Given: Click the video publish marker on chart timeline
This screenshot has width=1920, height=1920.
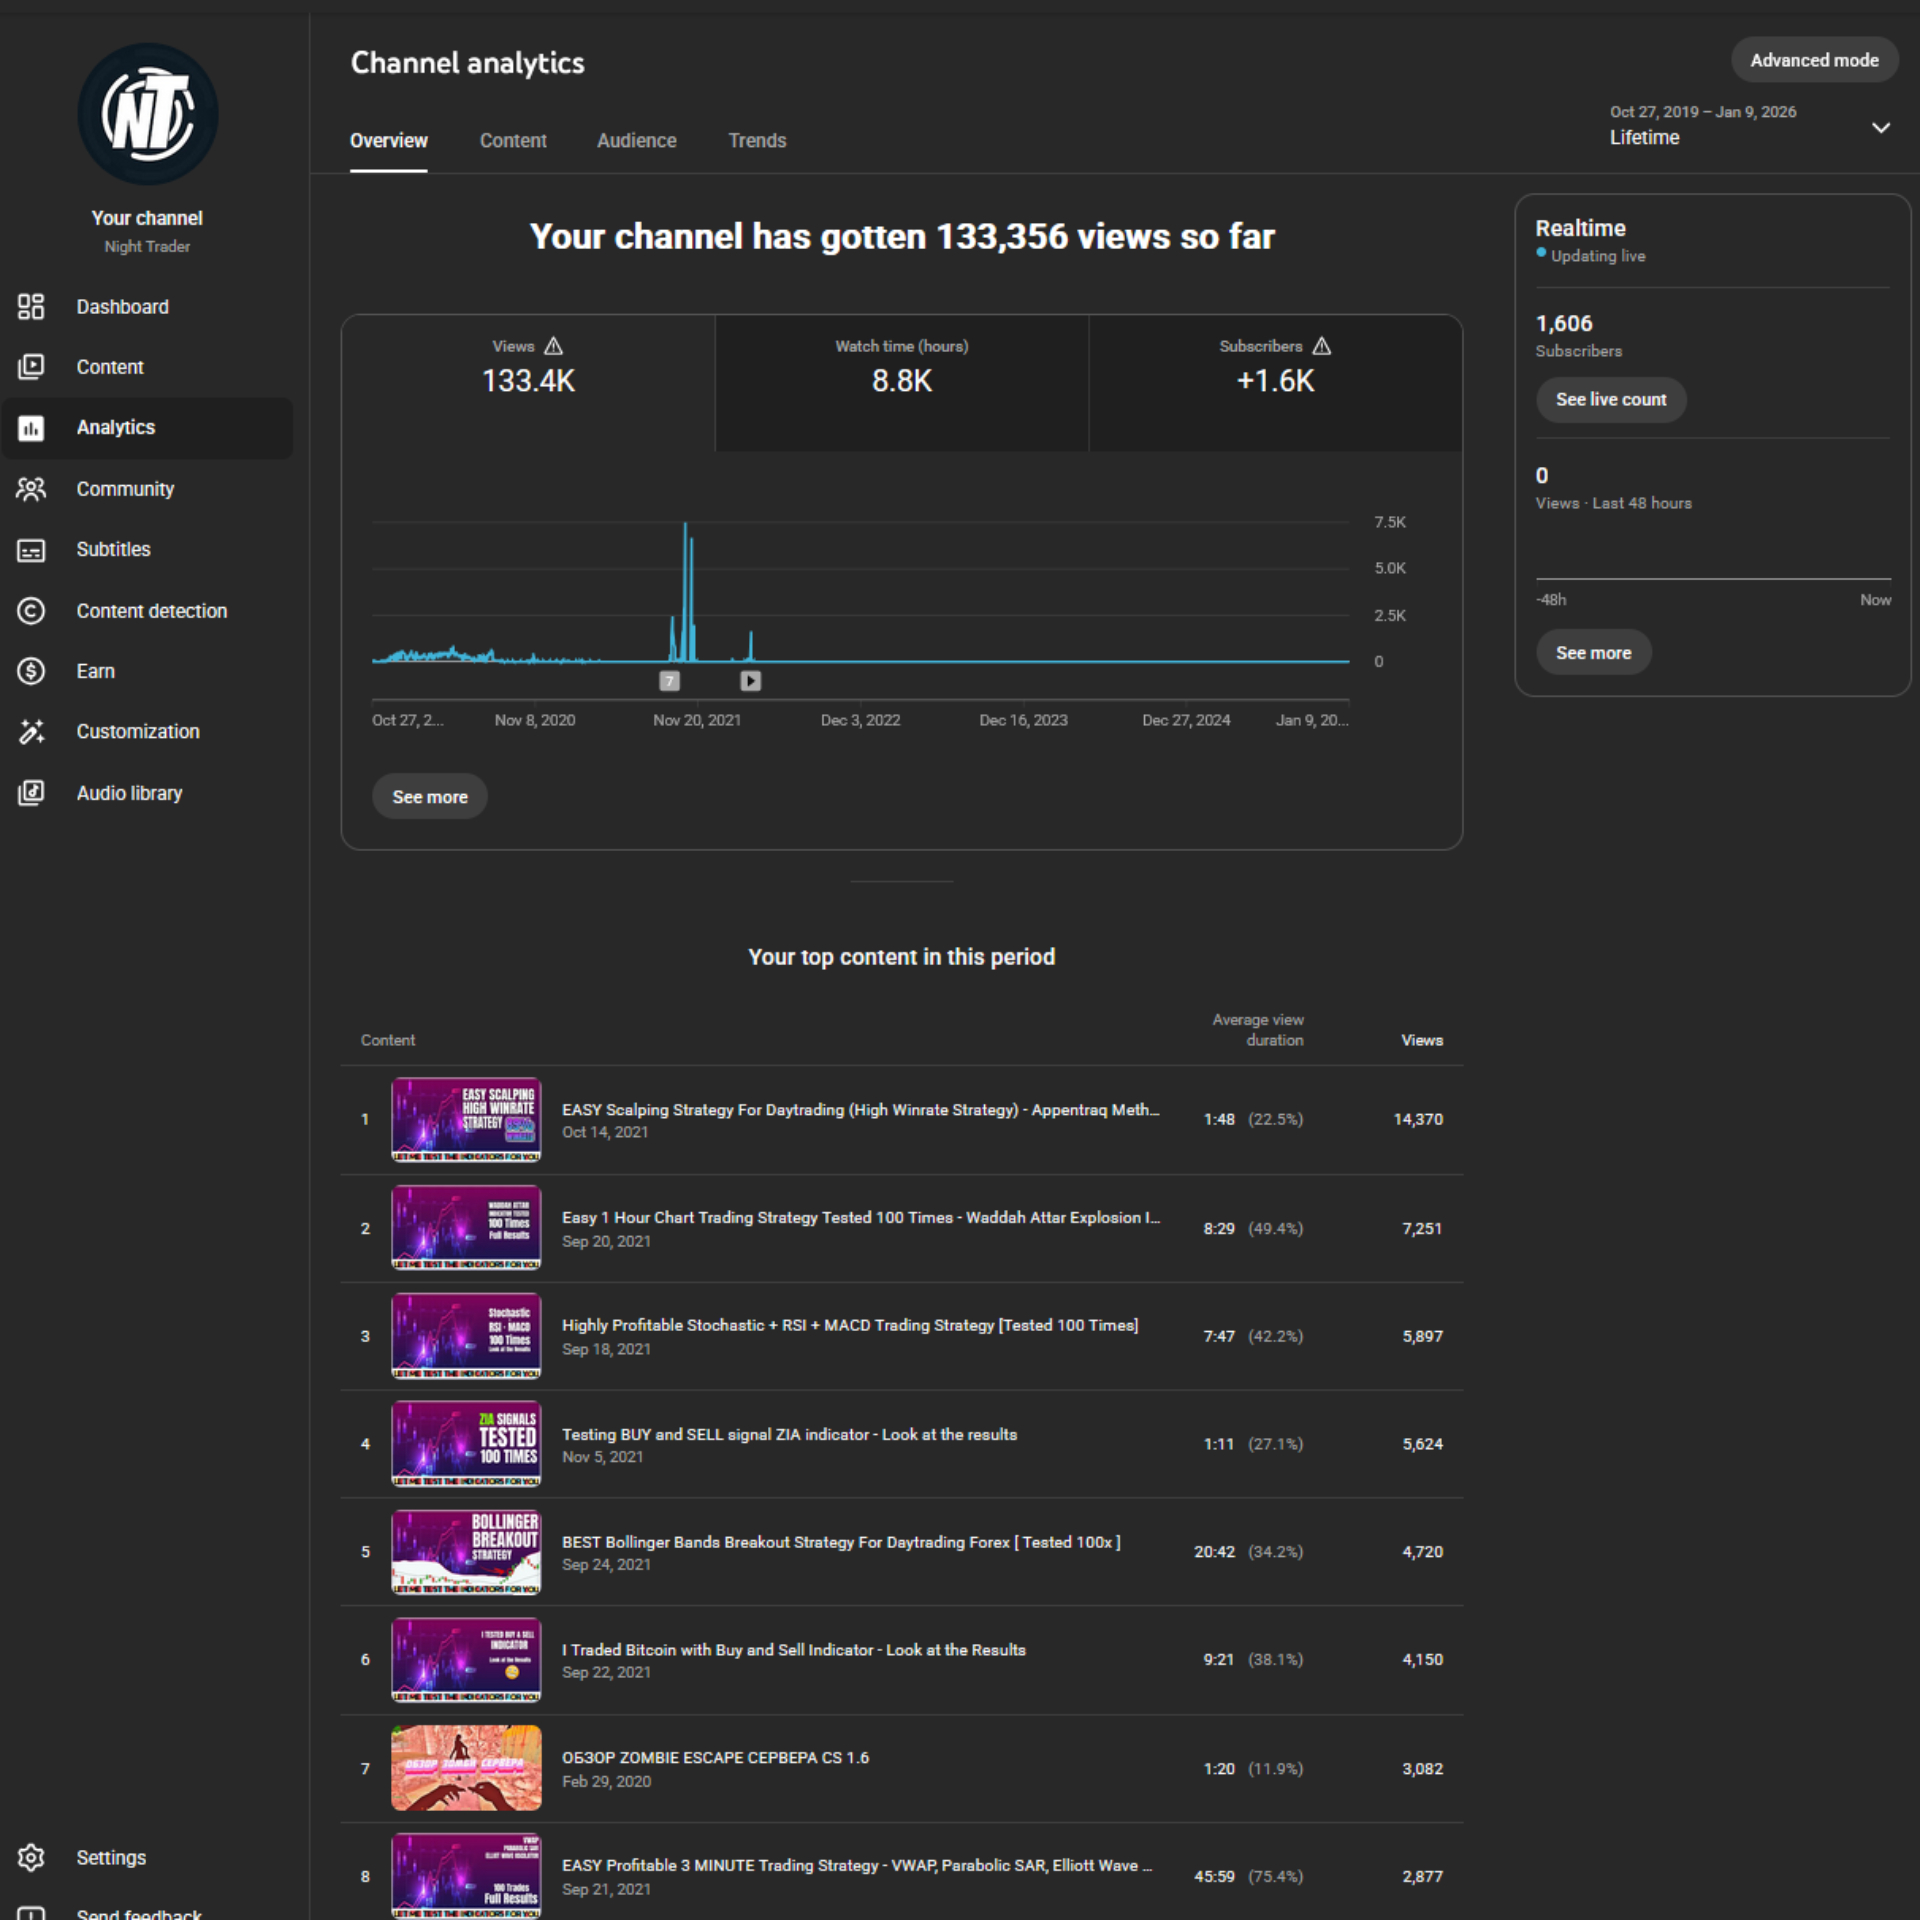Looking at the screenshot, I should point(750,681).
